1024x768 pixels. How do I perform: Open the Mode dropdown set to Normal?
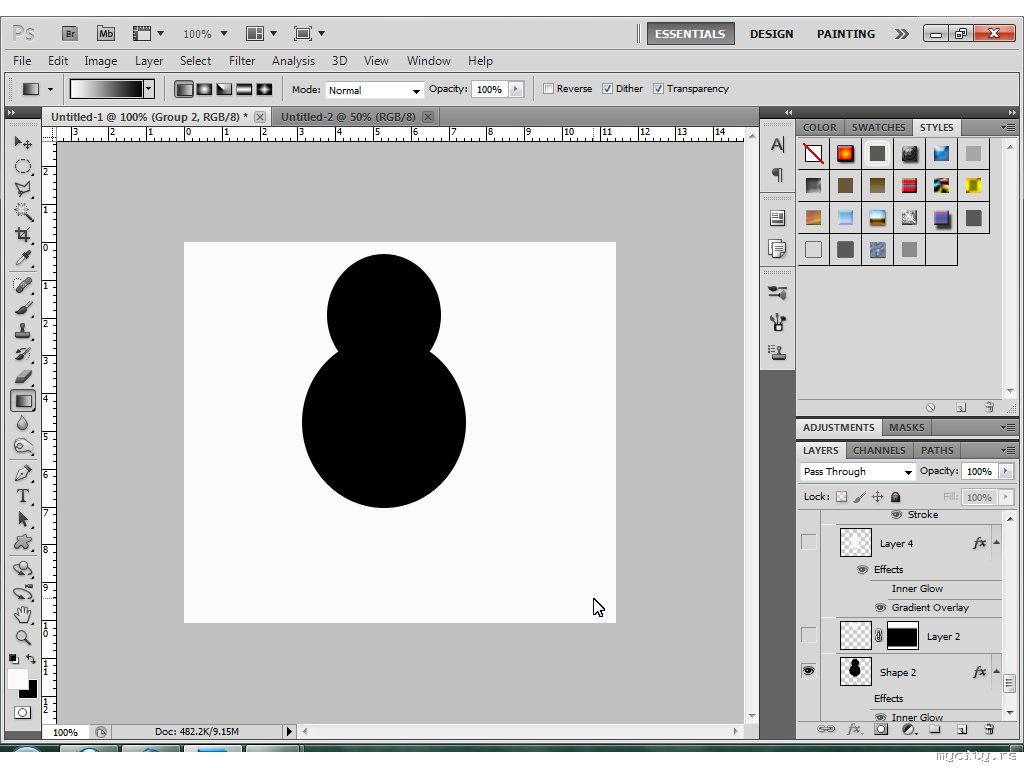point(373,90)
